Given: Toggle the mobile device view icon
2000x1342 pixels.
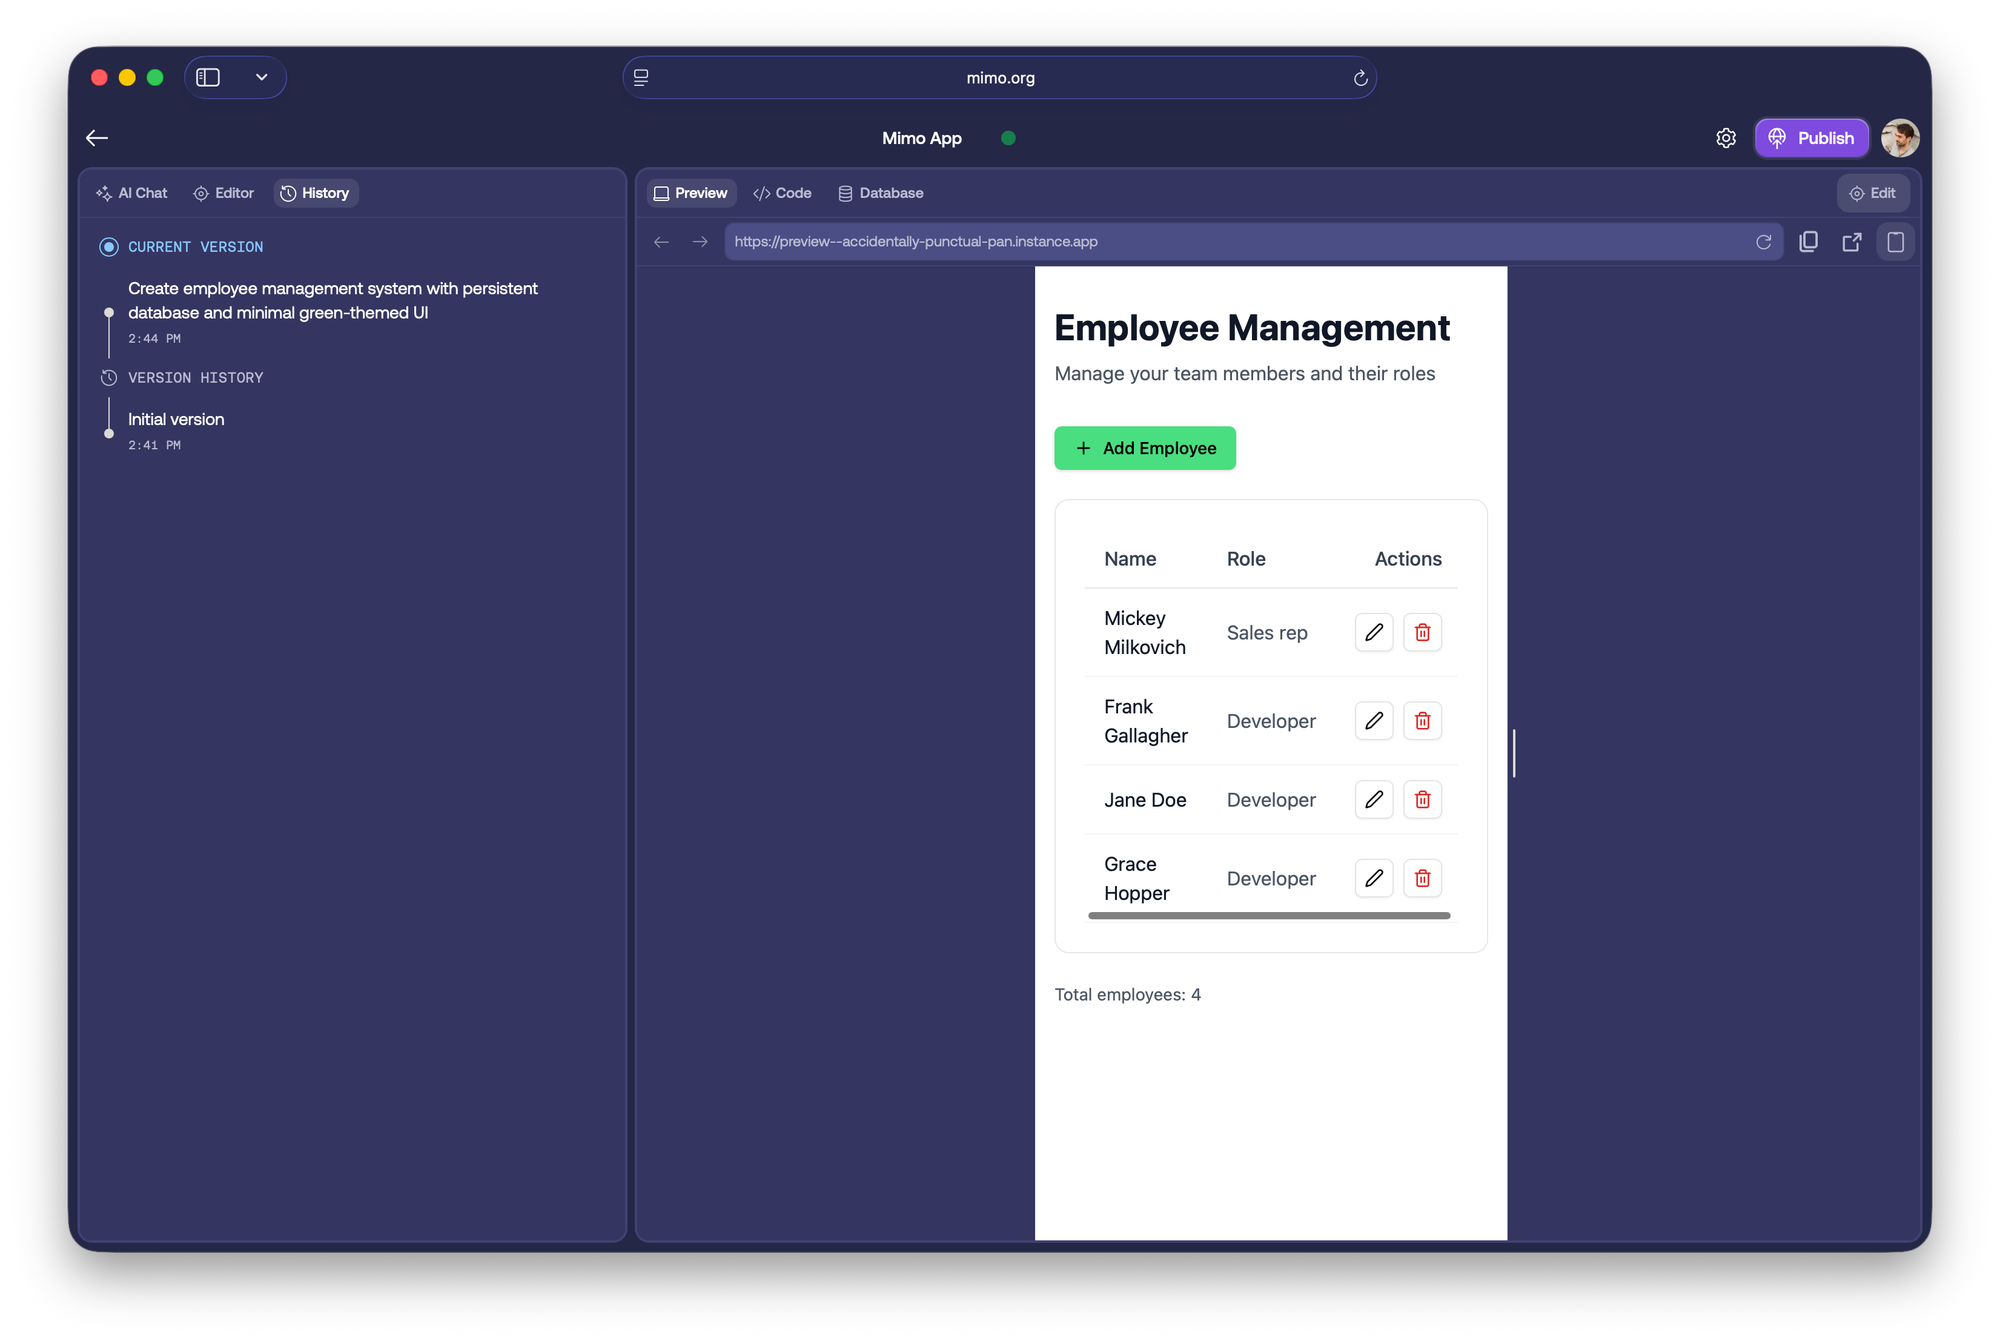Looking at the screenshot, I should pyautogui.click(x=1895, y=242).
